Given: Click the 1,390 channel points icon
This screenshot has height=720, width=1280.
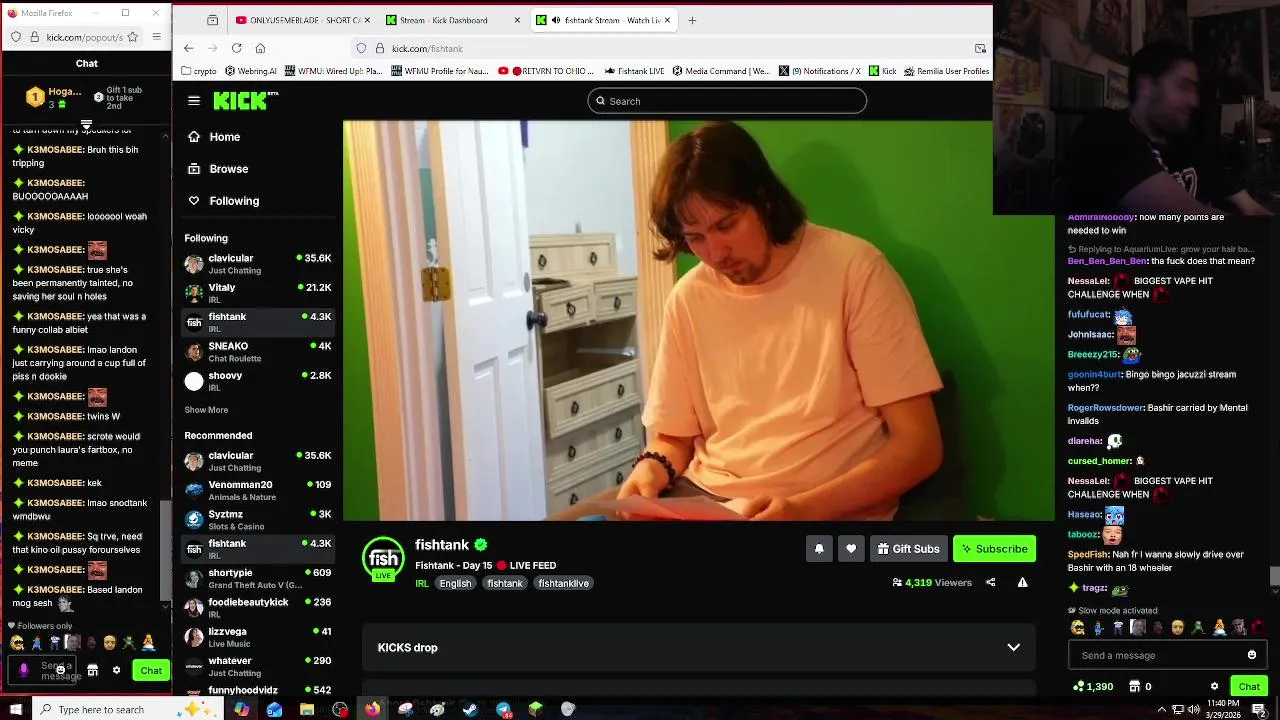Looking at the screenshot, I should [1092, 686].
